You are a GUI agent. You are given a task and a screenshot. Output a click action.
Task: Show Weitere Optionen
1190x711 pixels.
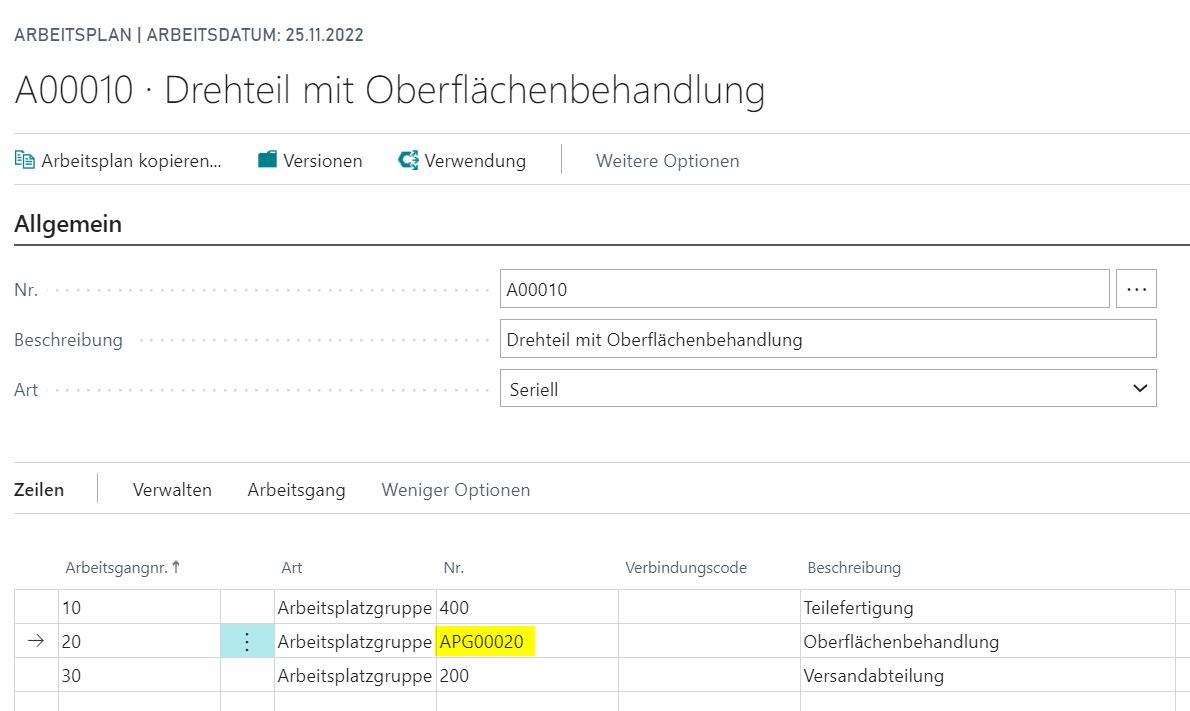click(x=667, y=161)
